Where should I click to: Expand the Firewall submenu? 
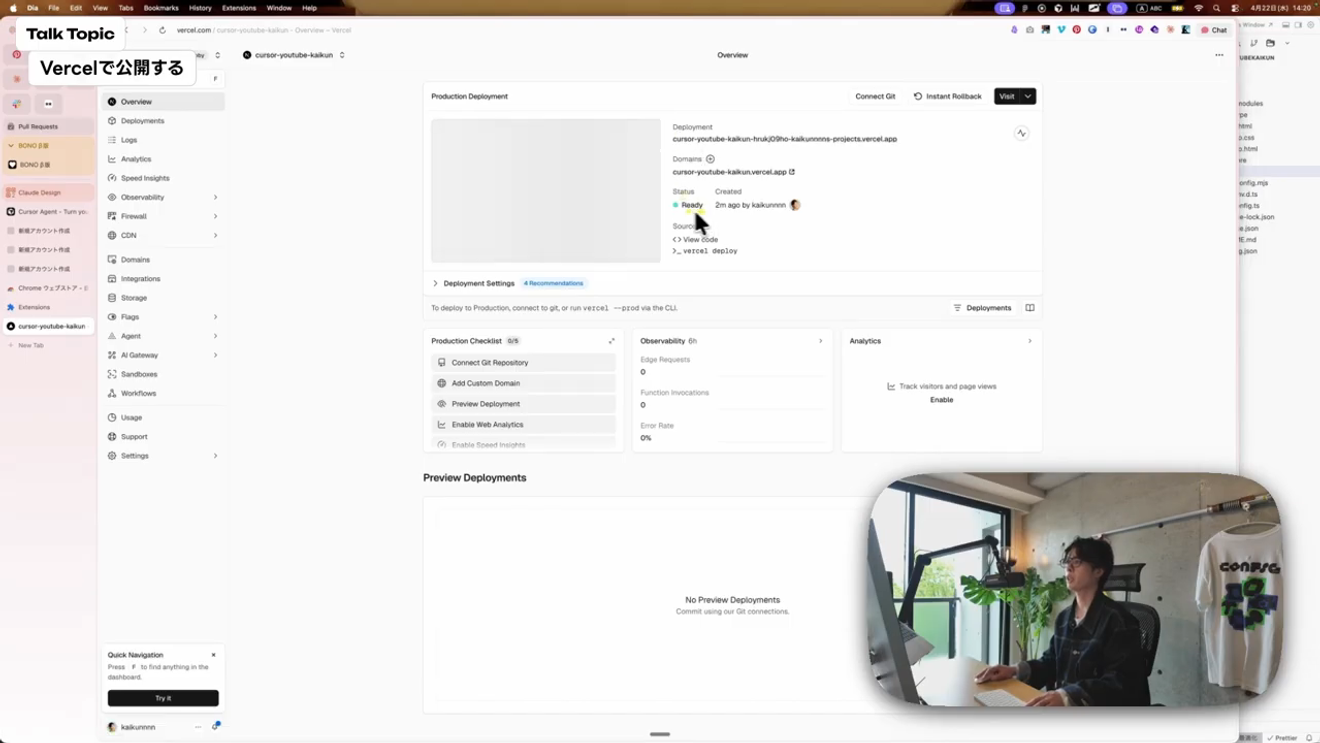[215, 216]
